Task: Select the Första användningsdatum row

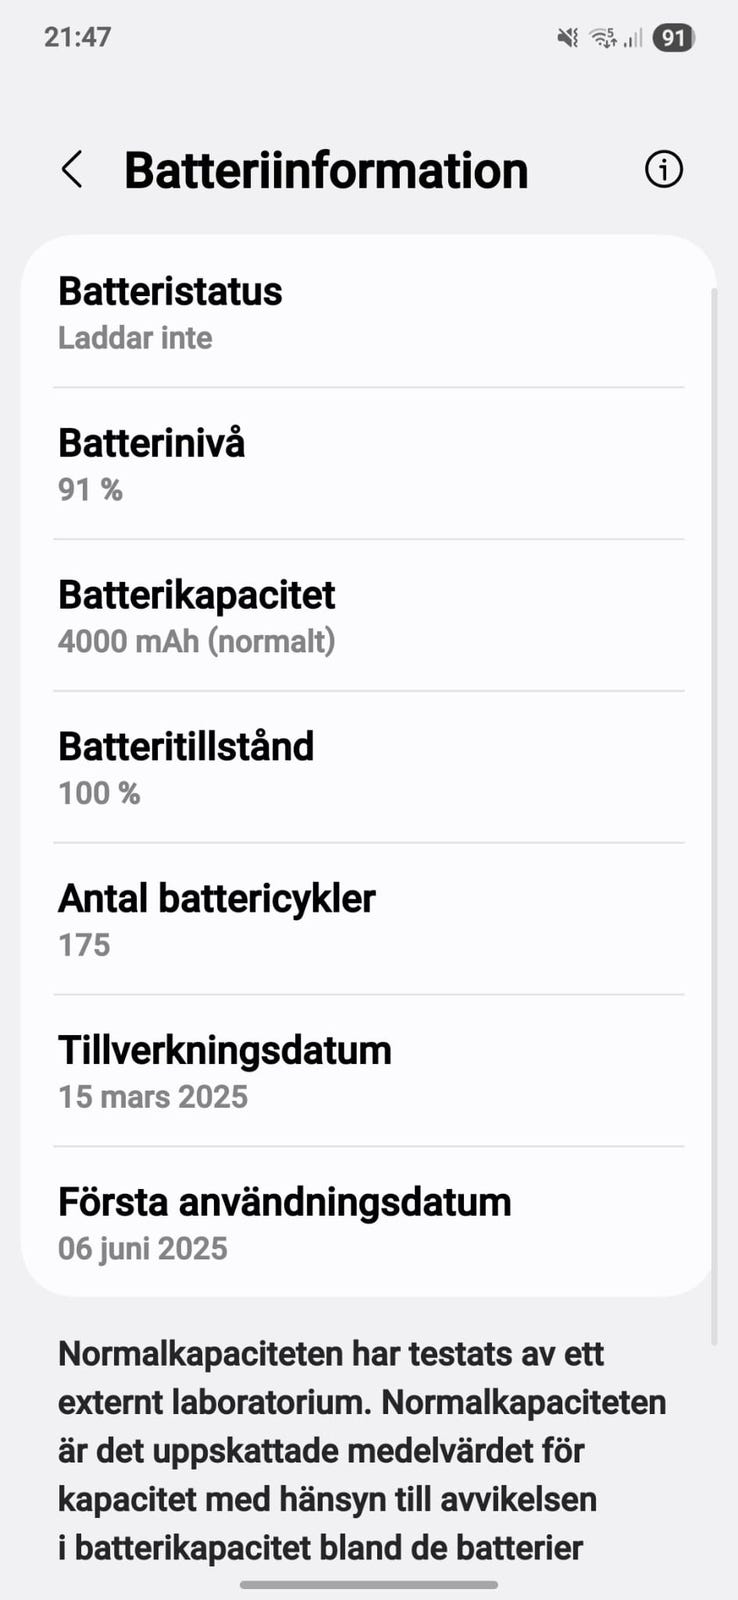Action: [368, 1222]
